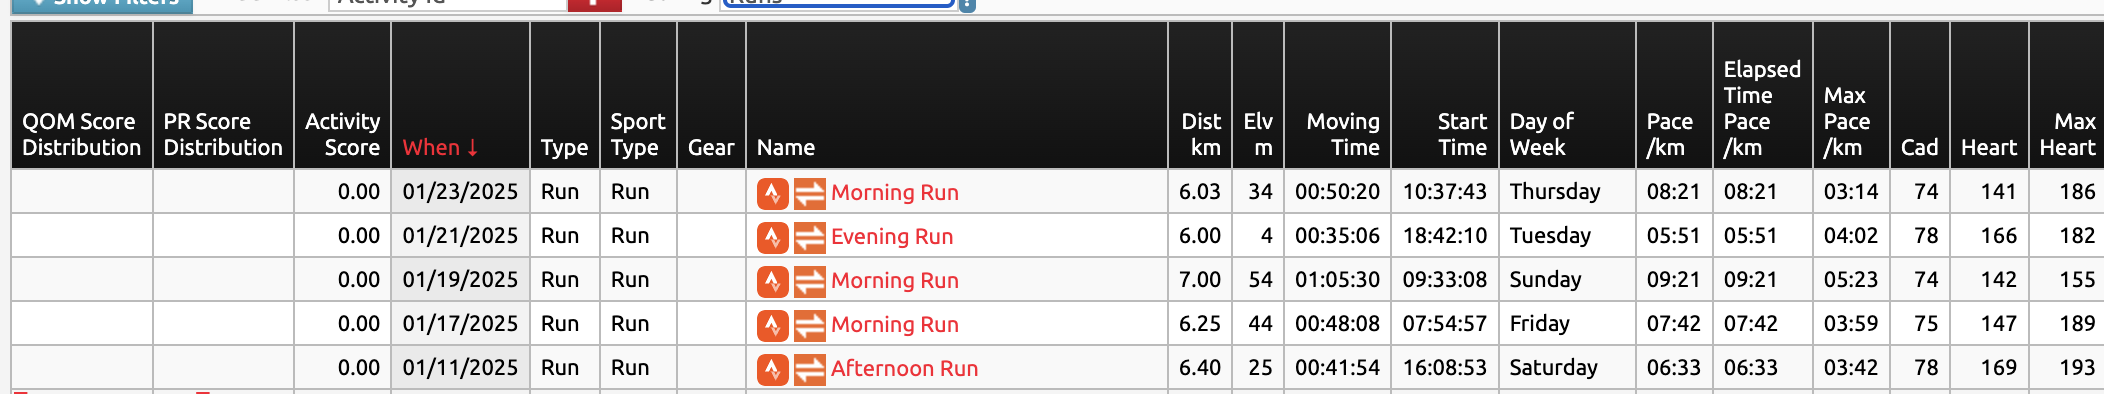Open Strava icon for 01/19/2025 Morning Run
This screenshot has width=2104, height=394.
[x=772, y=281]
